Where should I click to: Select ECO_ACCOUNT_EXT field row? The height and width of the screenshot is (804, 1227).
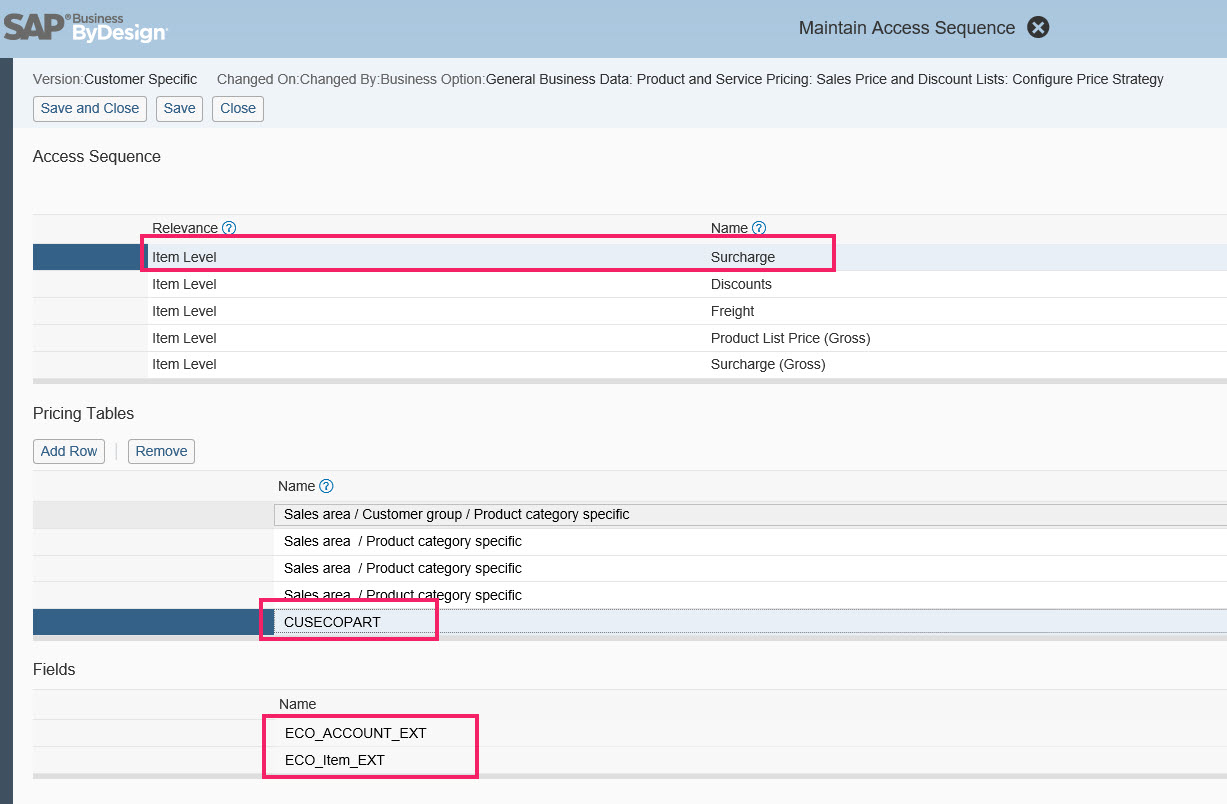pyautogui.click(x=630, y=733)
